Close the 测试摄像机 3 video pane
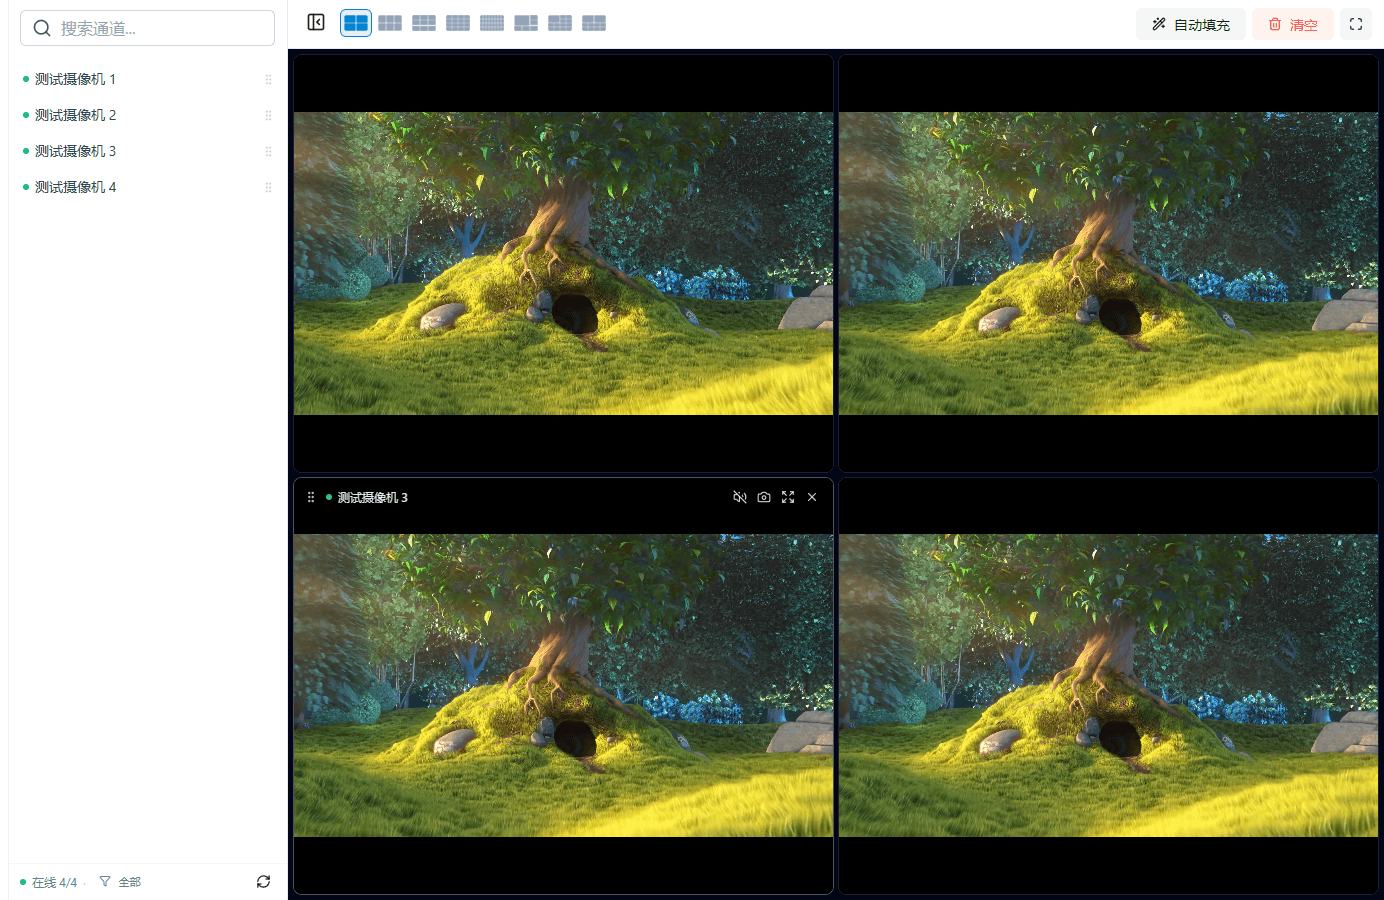 click(812, 497)
